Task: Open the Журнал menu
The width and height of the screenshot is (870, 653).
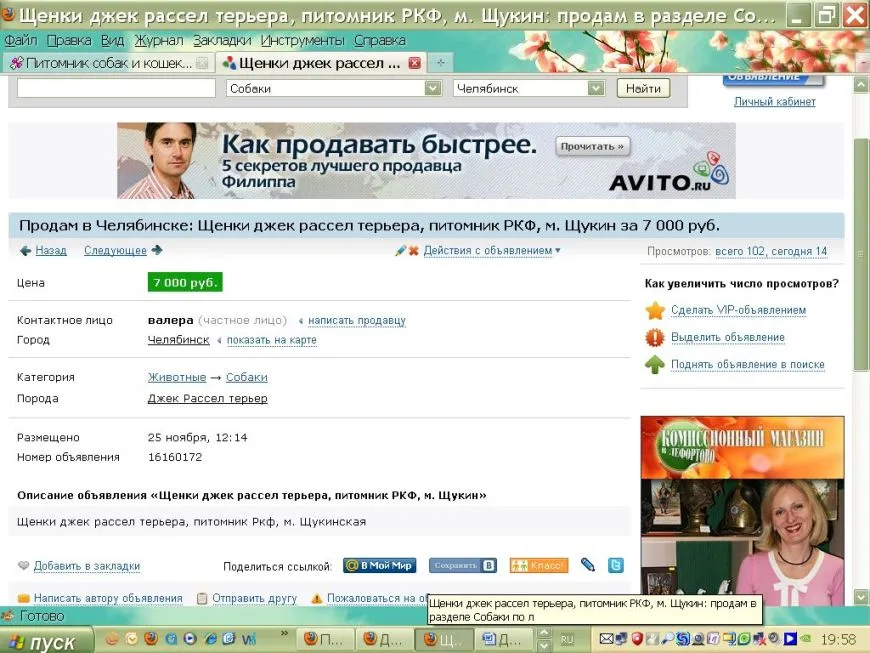Action: tap(159, 41)
